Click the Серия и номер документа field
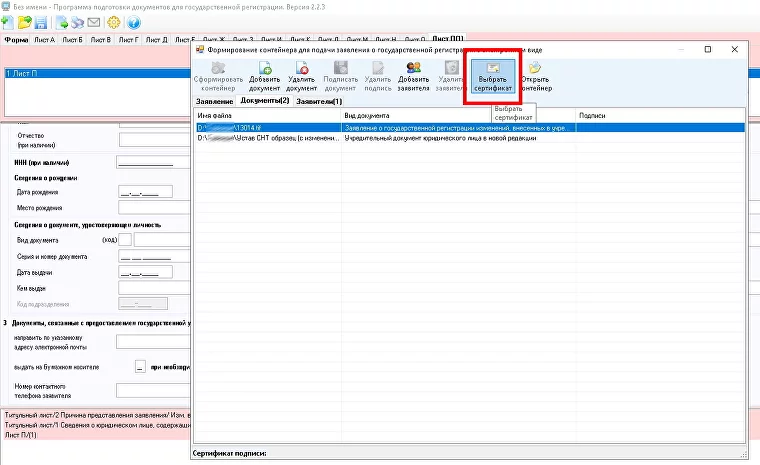The width and height of the screenshot is (760, 465). coord(154,257)
